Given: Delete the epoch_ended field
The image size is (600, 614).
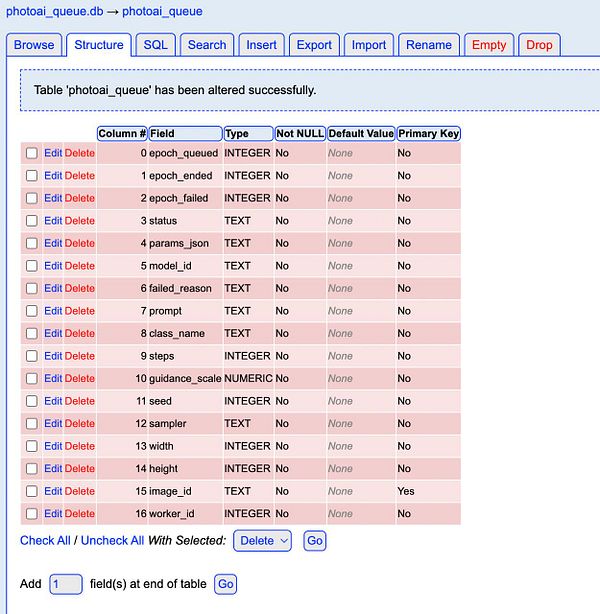Looking at the screenshot, I should (x=80, y=176).
